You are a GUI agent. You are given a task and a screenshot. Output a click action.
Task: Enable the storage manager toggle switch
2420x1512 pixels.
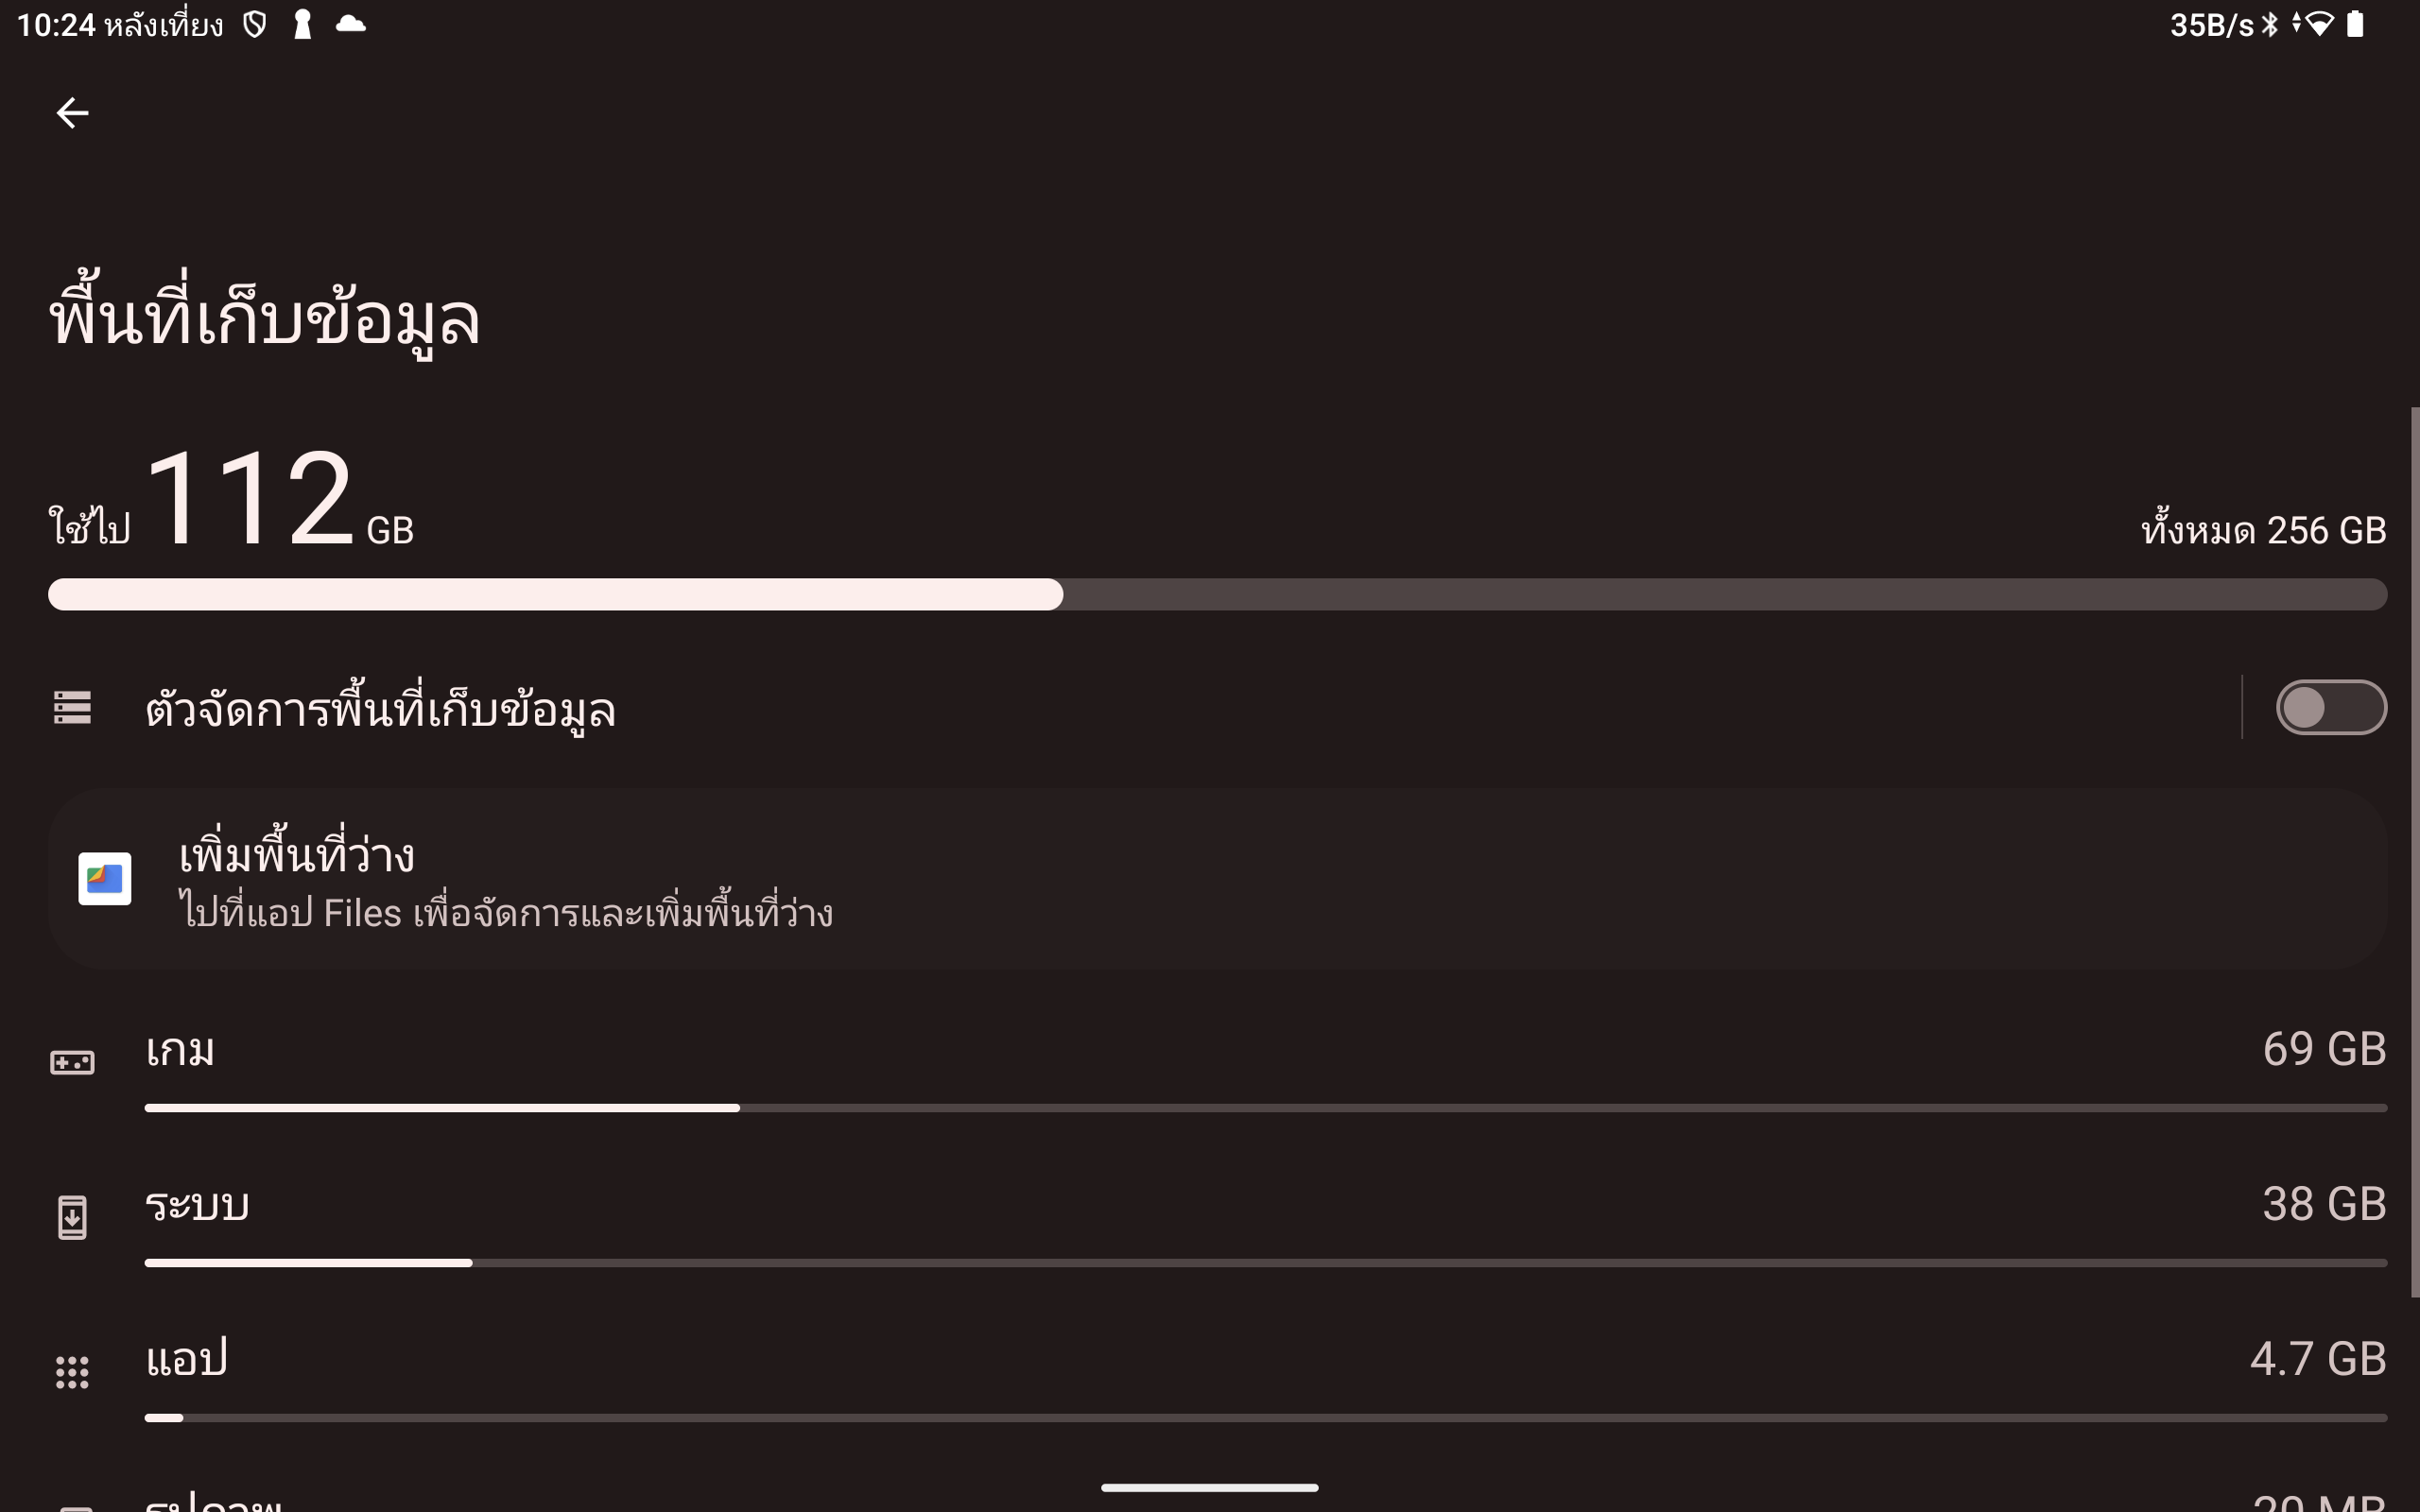2330,707
